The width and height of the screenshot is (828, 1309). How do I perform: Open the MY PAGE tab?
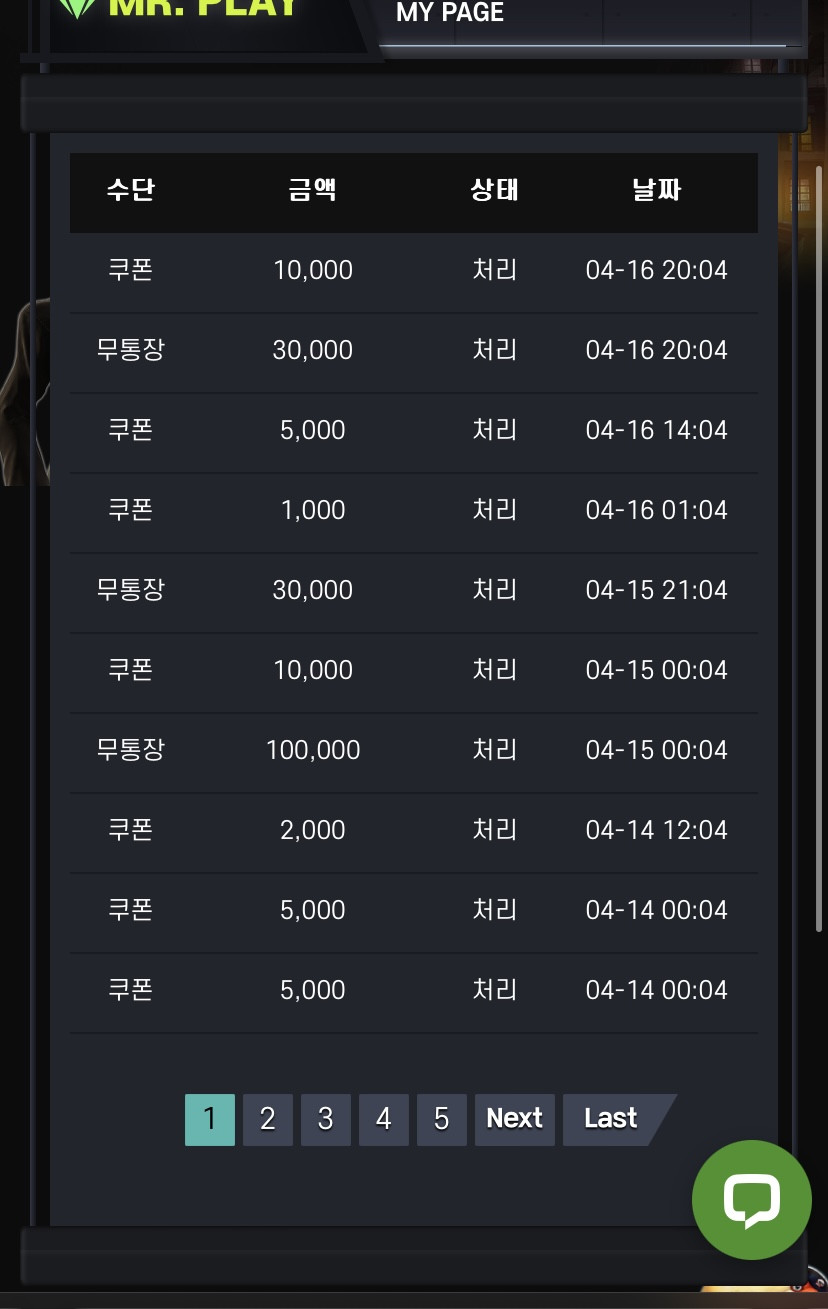pyautogui.click(x=450, y=13)
